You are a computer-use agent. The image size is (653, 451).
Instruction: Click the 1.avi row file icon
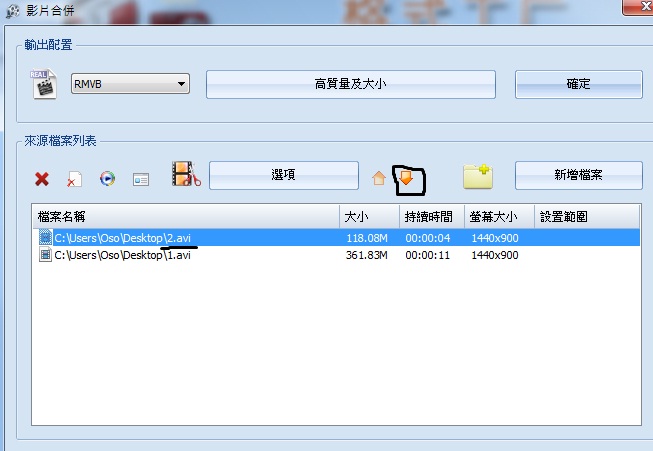[45, 254]
